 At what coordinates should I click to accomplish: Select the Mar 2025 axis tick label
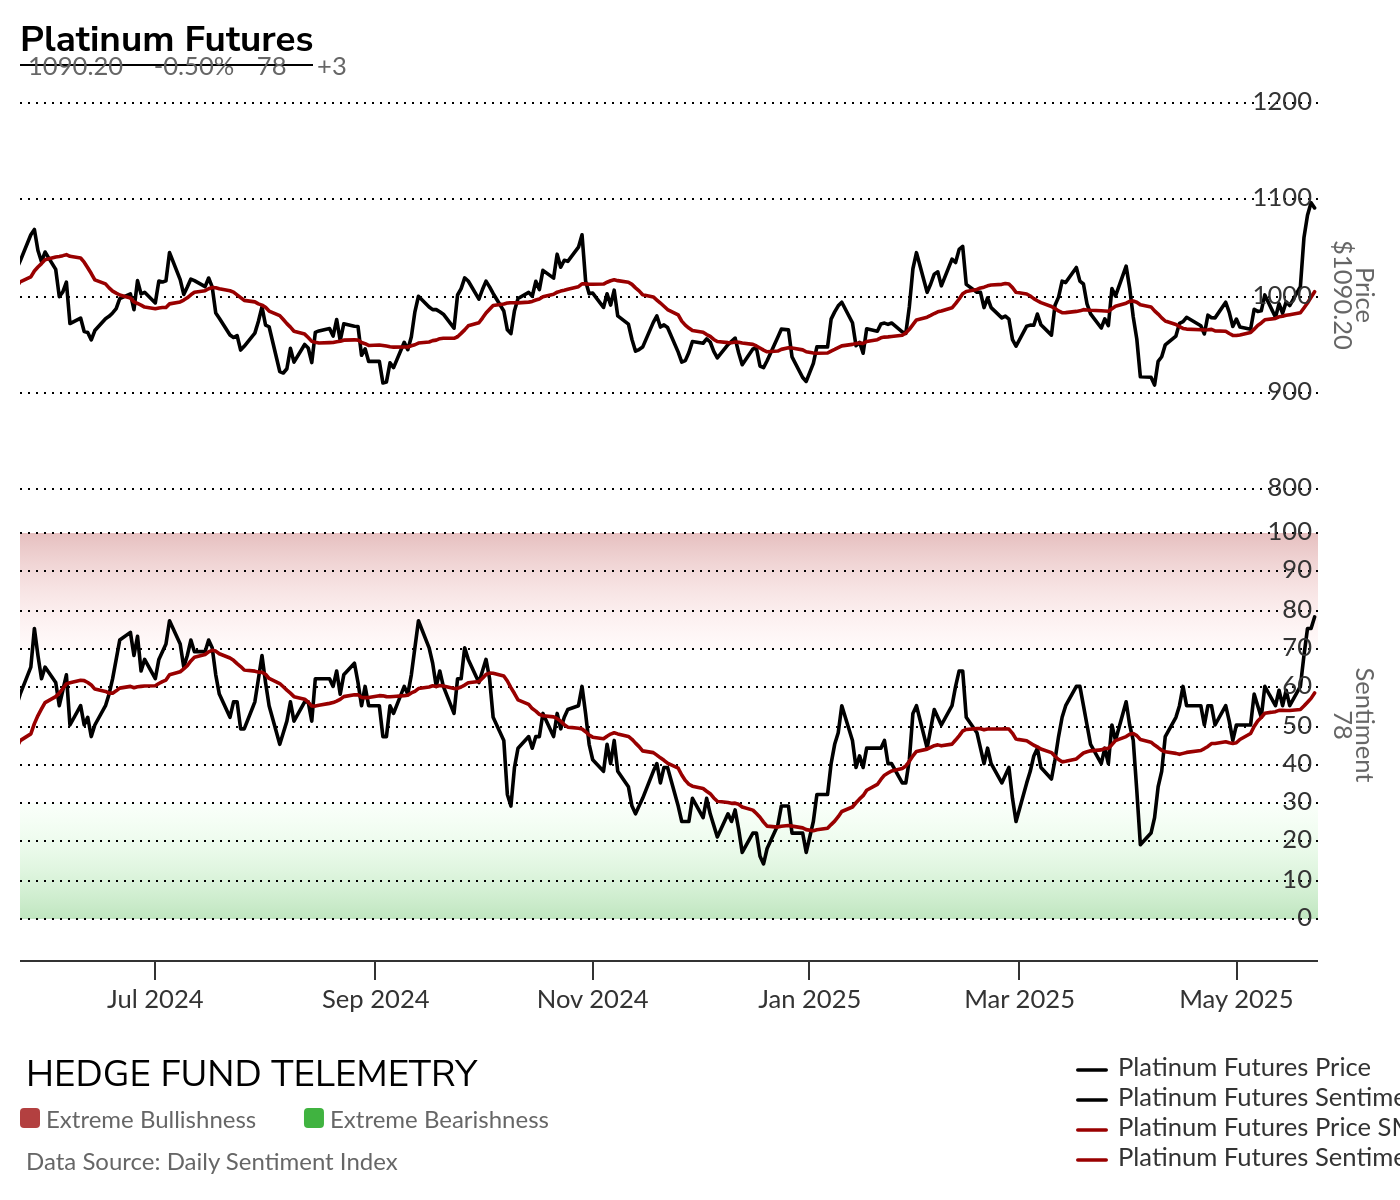coord(1019,999)
